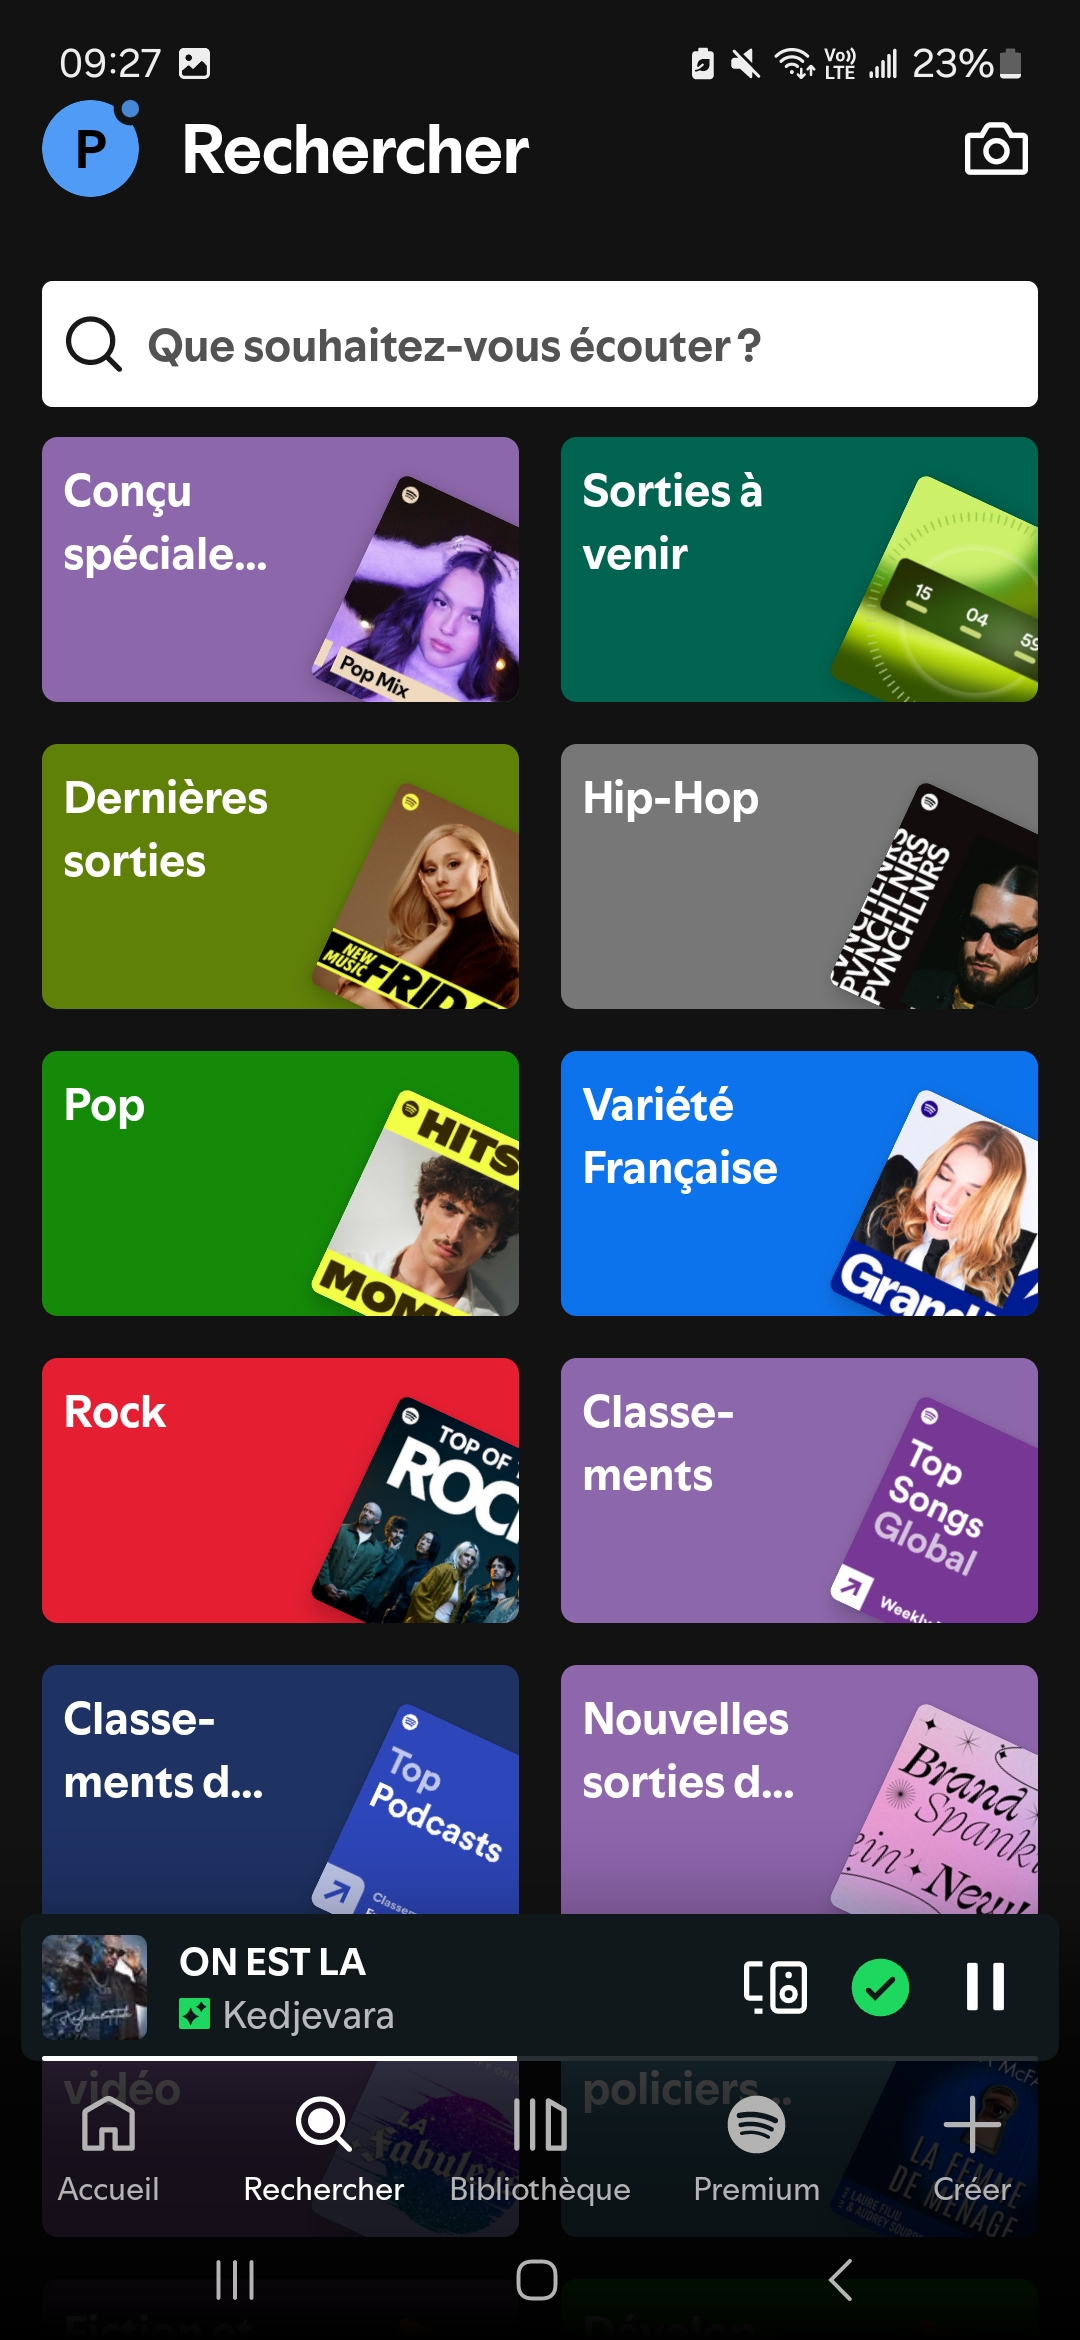Tap the Android back navigation arrow

click(841, 2280)
